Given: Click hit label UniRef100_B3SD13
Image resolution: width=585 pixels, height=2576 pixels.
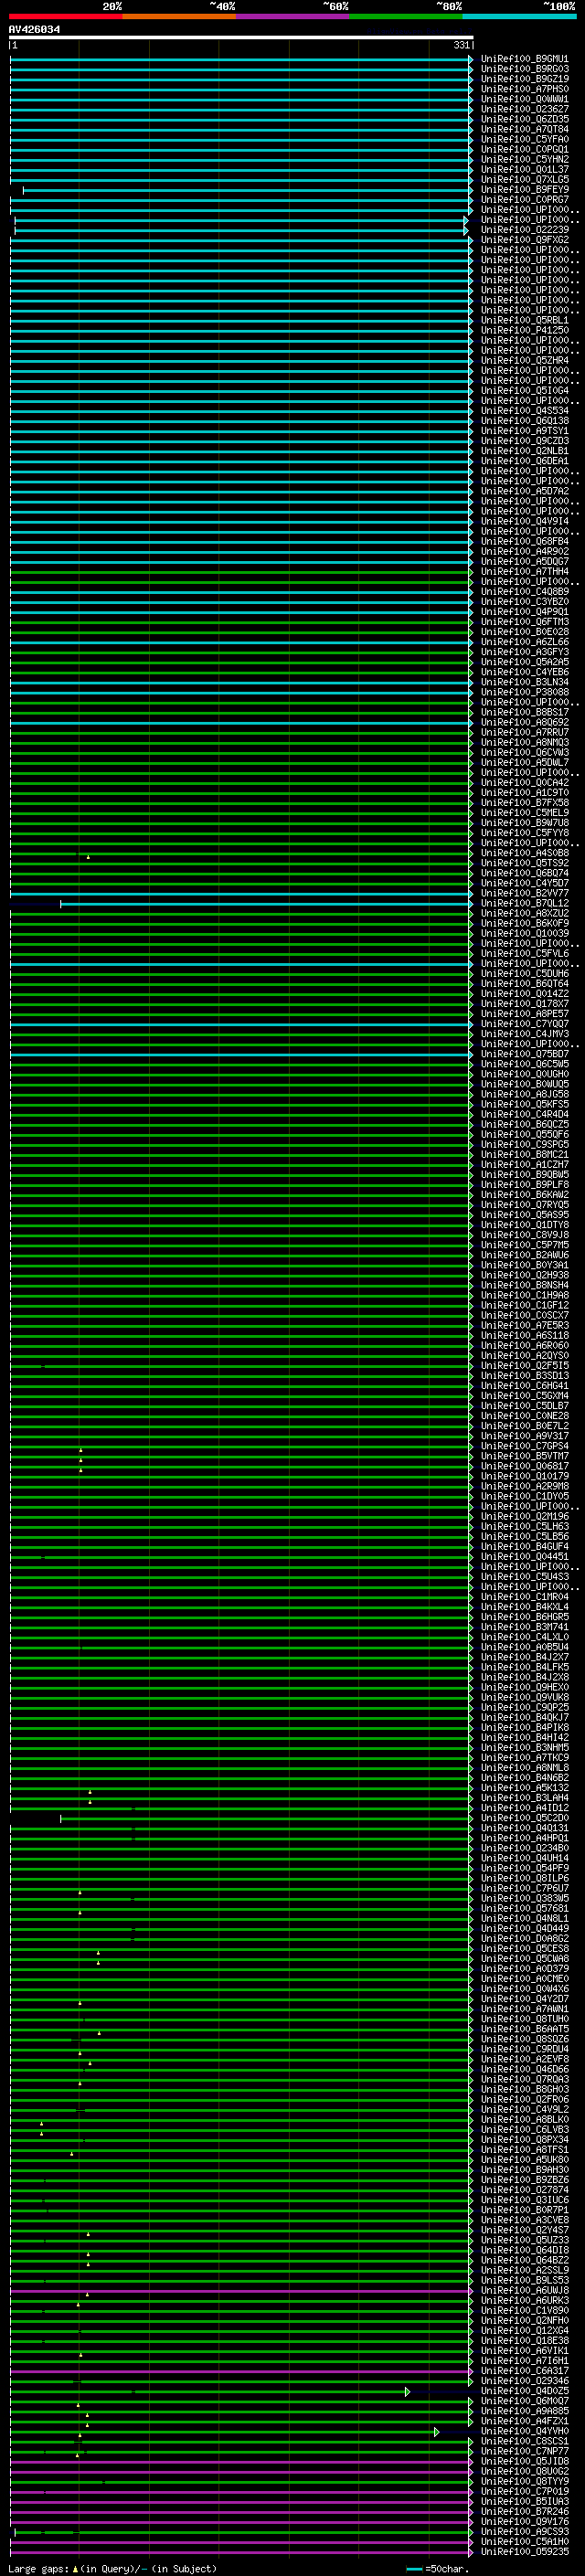Looking at the screenshot, I should 524,1375.
